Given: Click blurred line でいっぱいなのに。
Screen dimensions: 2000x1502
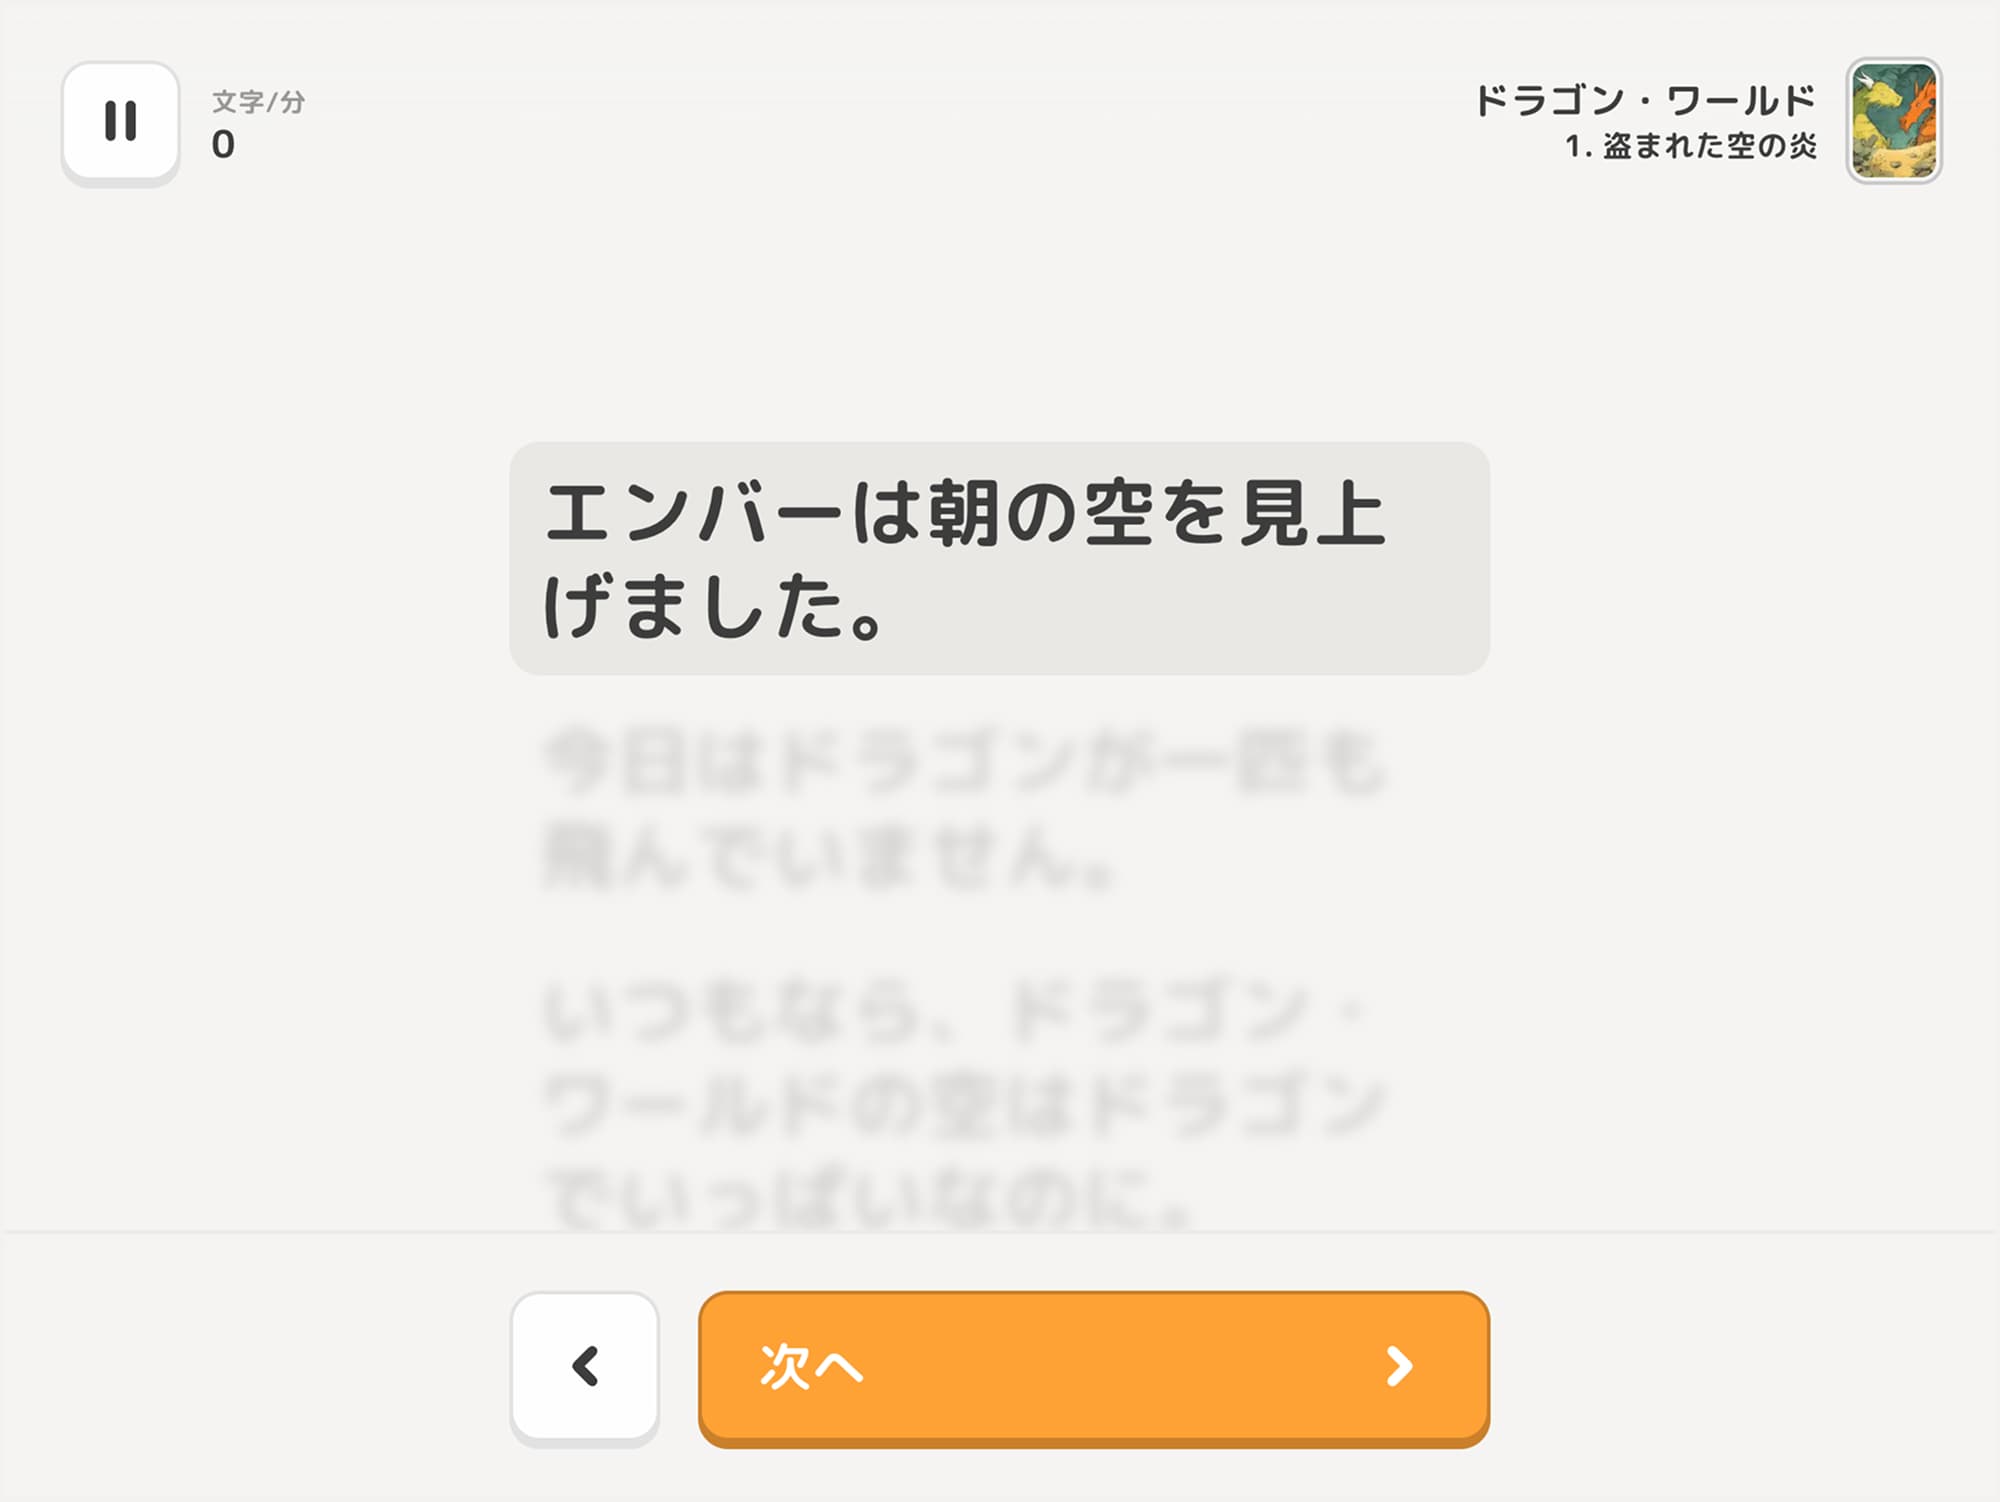Looking at the screenshot, I should coord(868,1197).
